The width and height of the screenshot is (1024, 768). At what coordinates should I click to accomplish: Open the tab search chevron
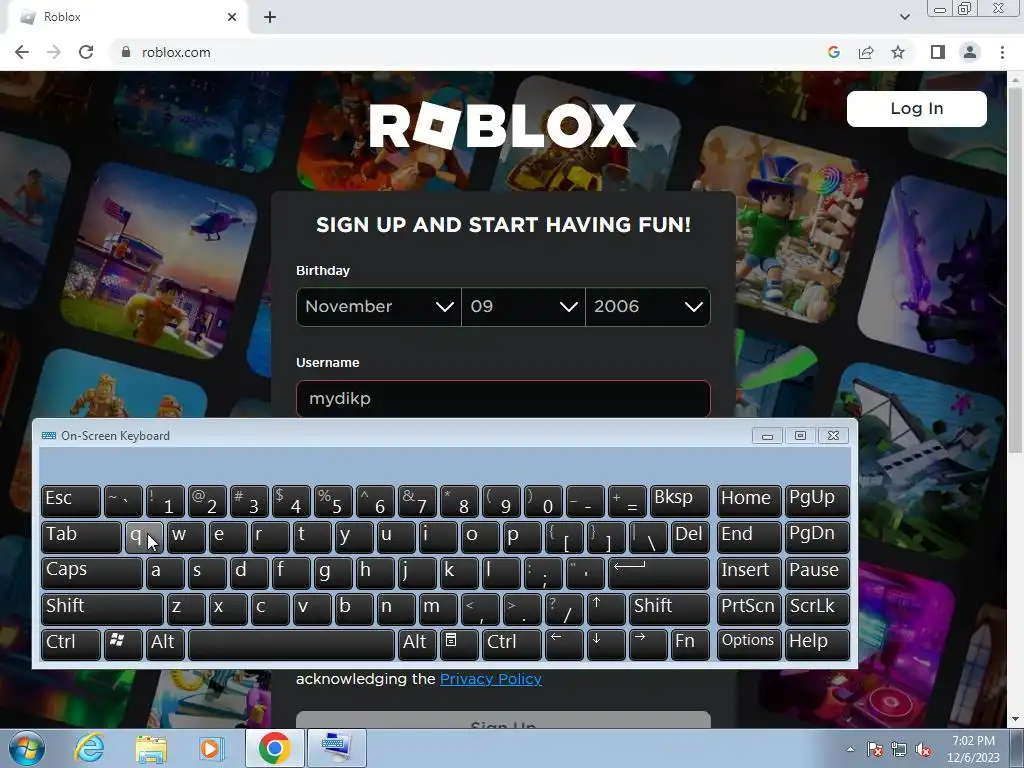pos(905,17)
